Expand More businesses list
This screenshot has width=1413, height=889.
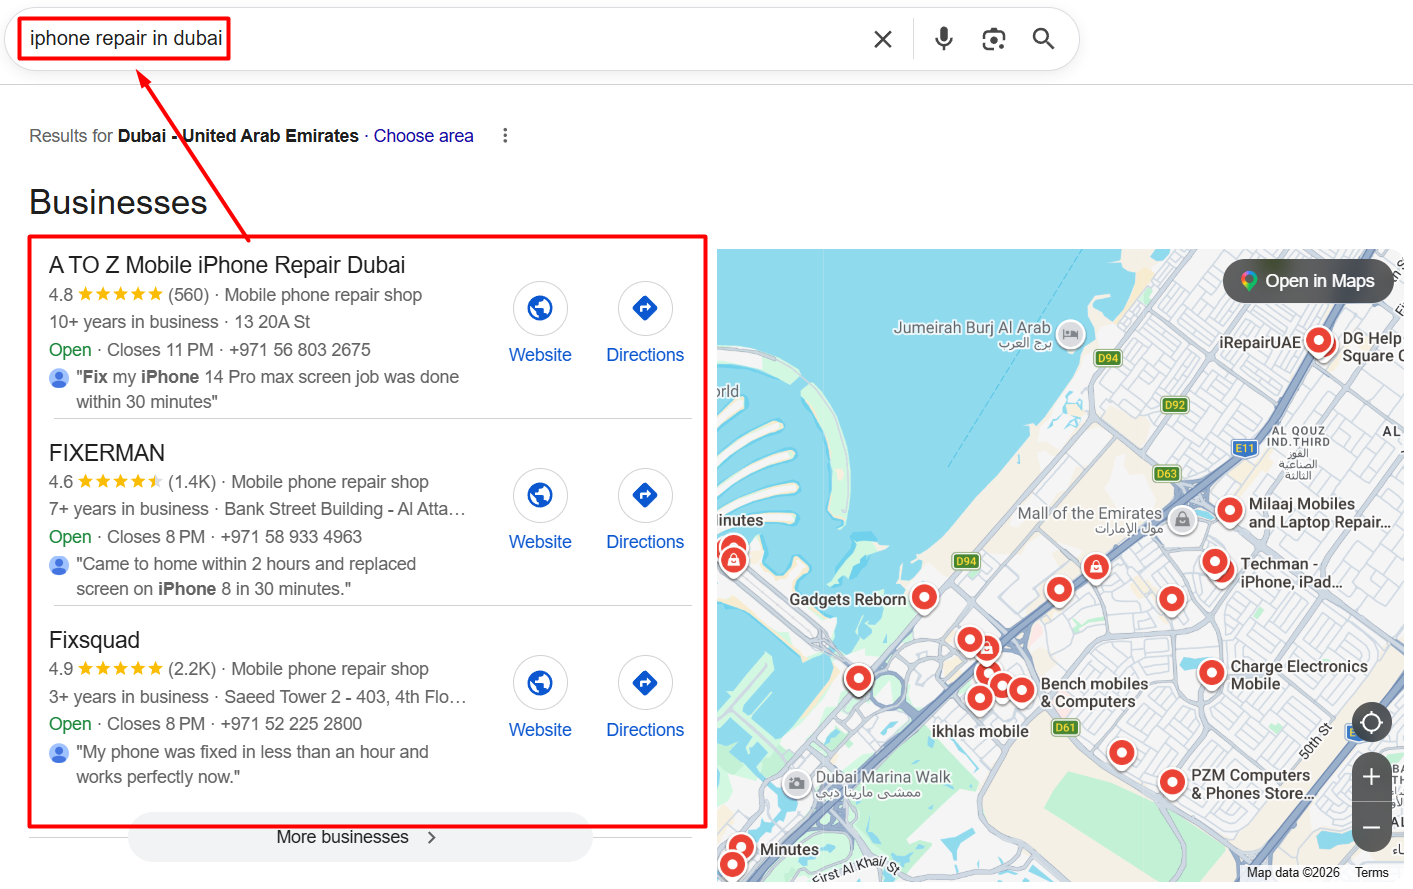pyautogui.click(x=360, y=837)
